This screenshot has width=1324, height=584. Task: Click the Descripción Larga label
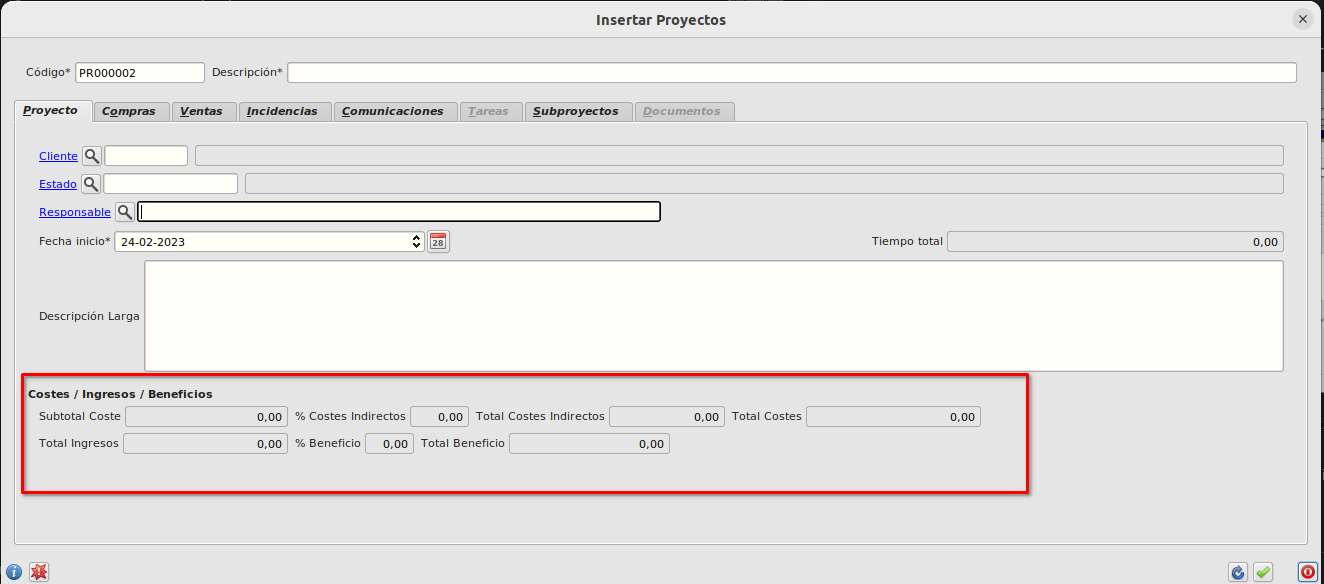click(89, 316)
